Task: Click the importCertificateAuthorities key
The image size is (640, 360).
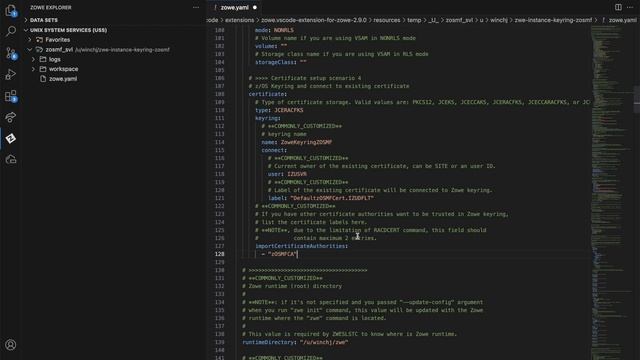Action: (x=300, y=246)
